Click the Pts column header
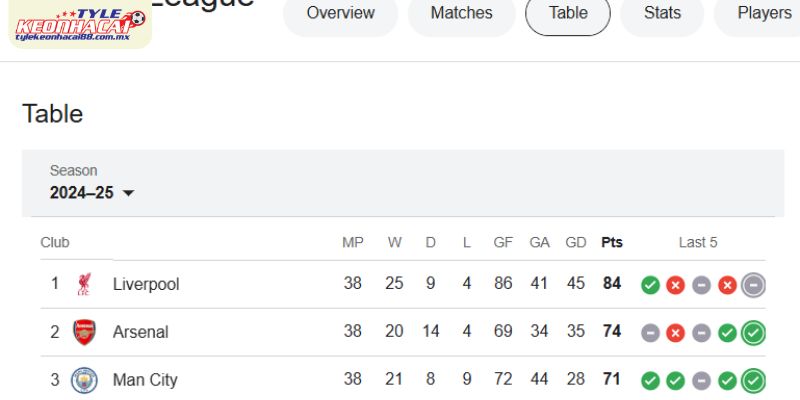800x400 pixels. coord(611,243)
